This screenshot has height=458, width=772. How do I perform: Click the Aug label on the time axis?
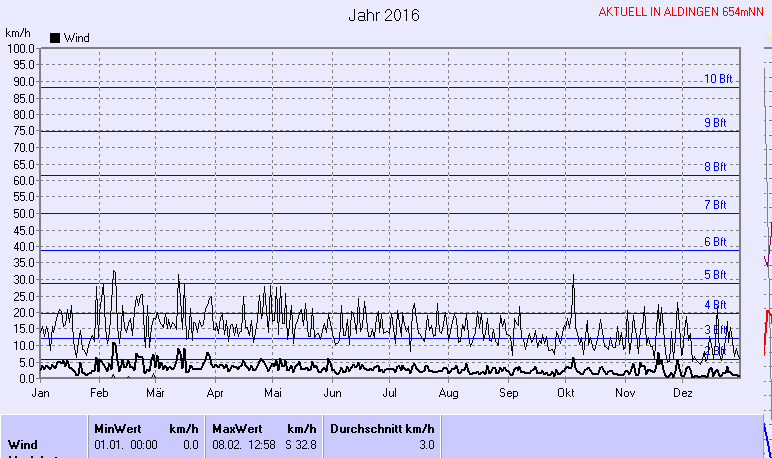[x=449, y=394]
